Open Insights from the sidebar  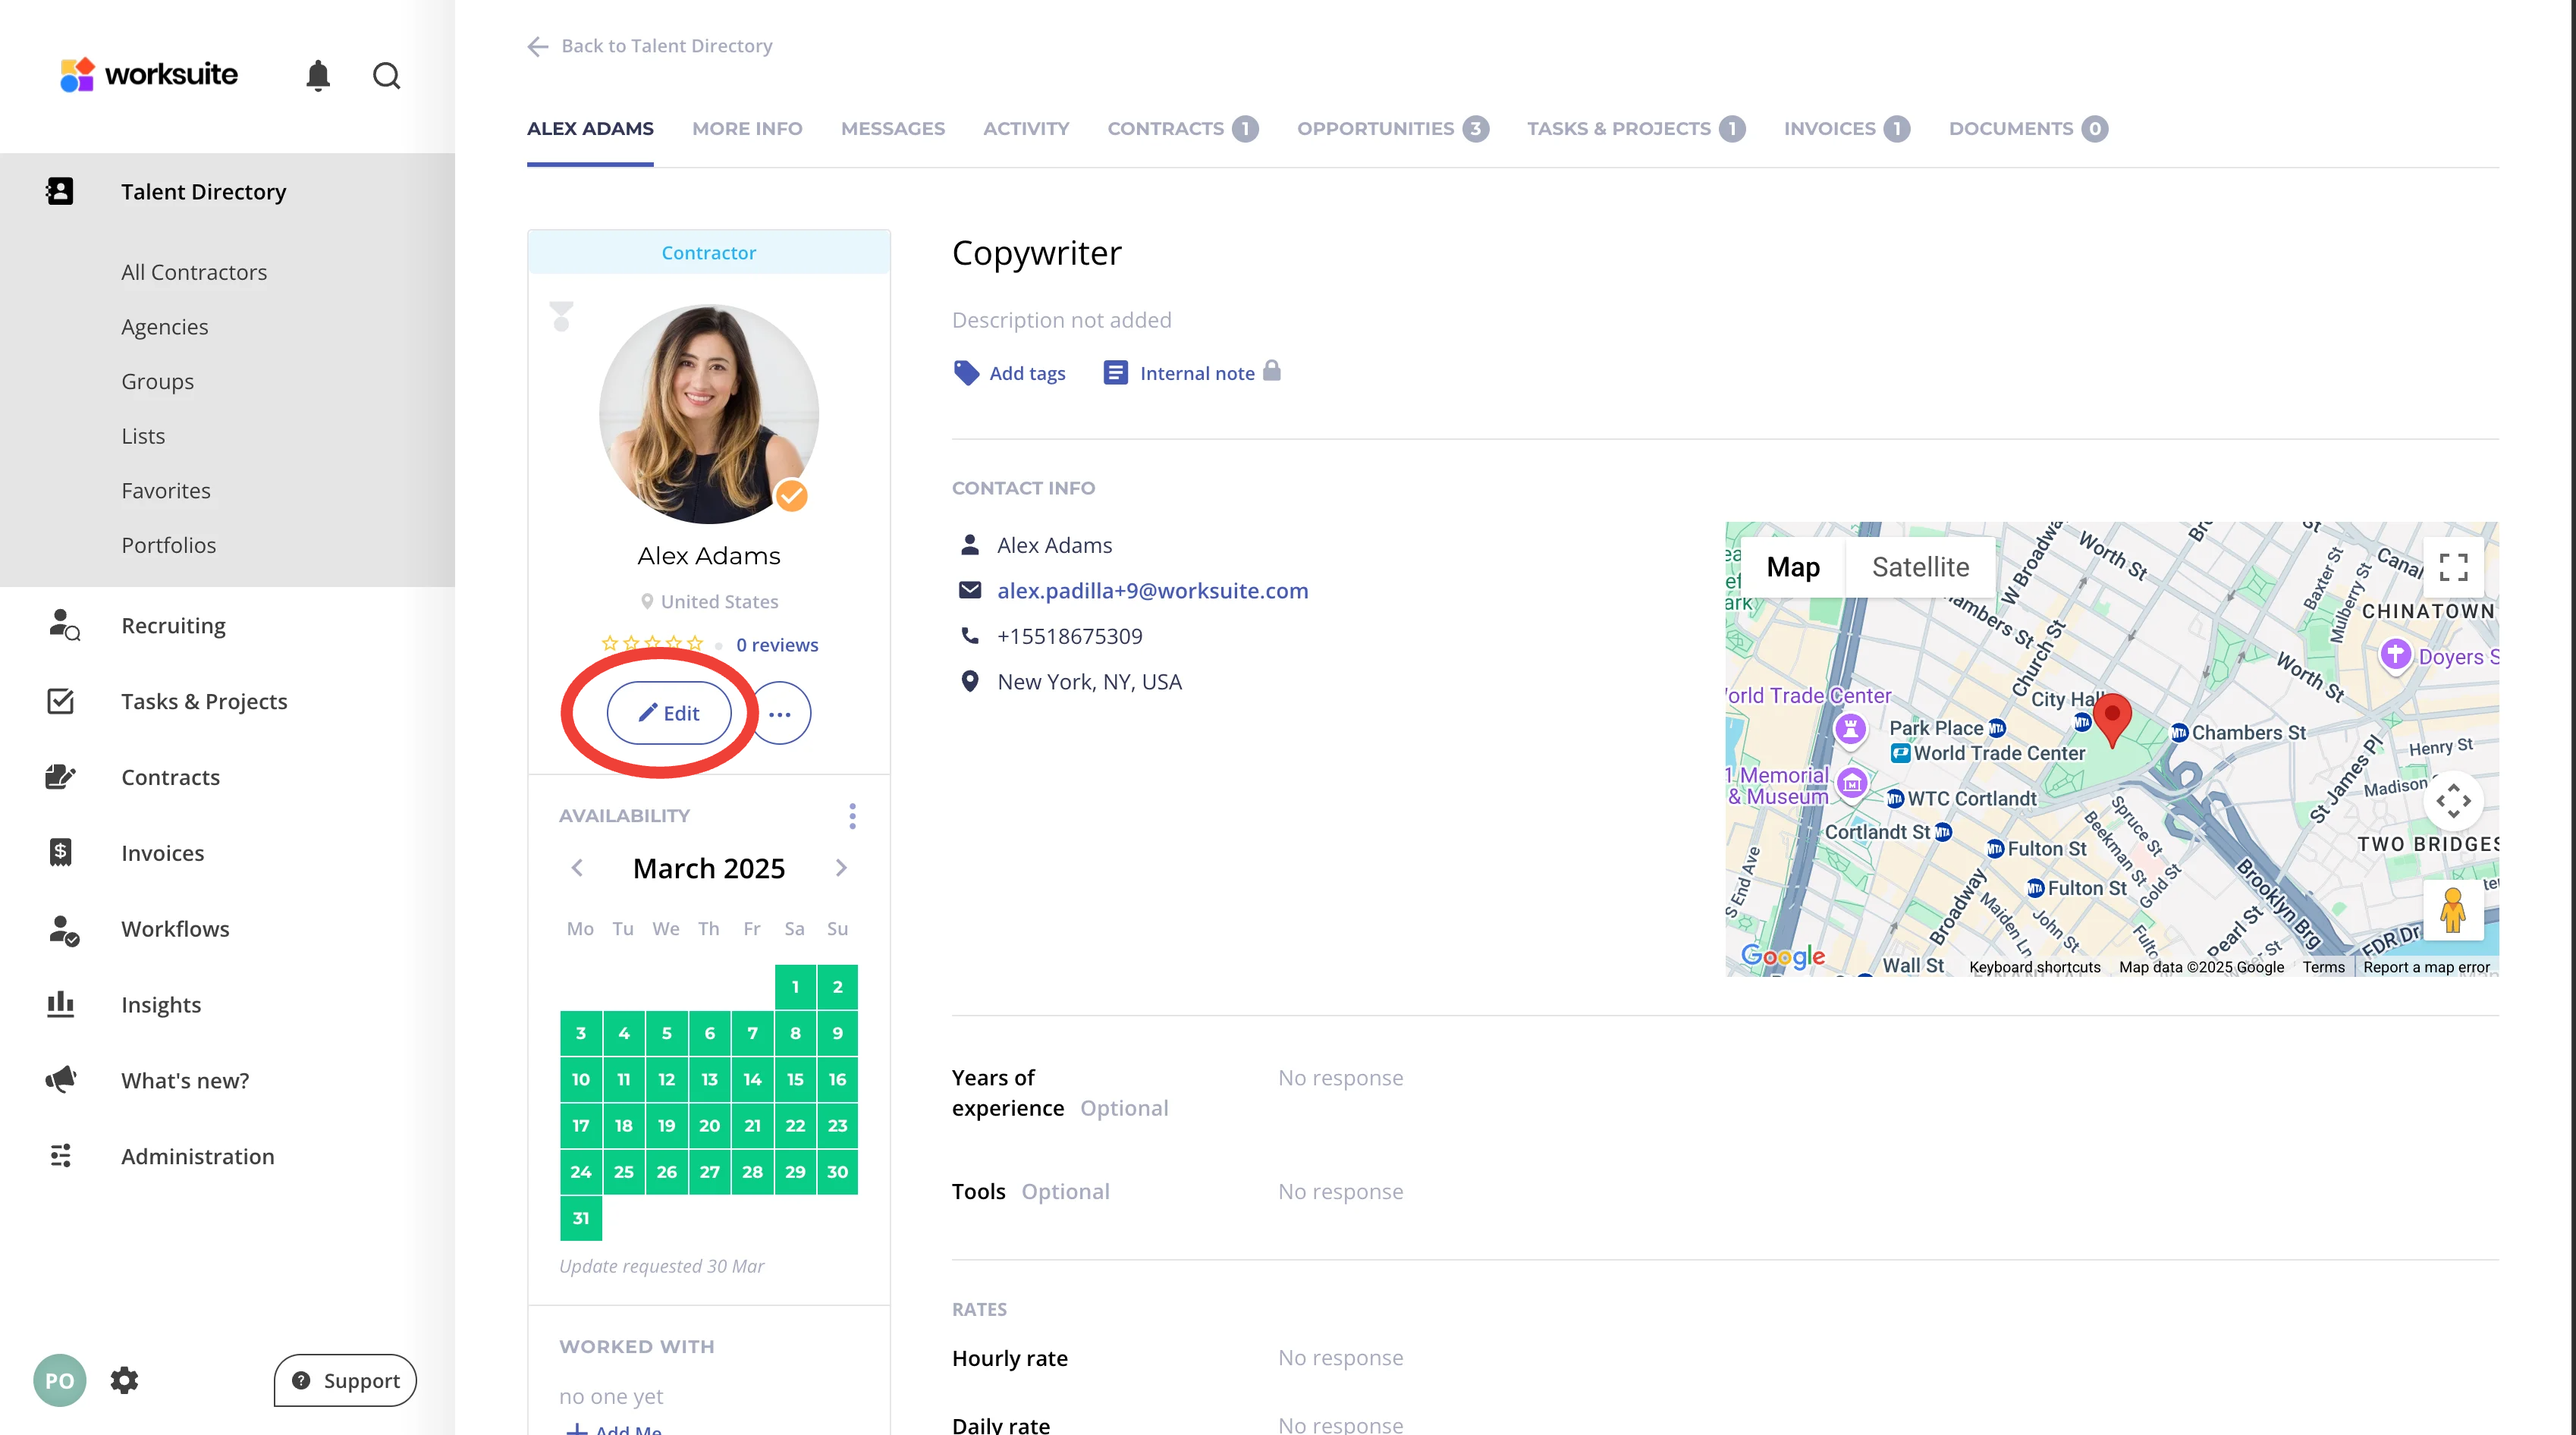161,1004
